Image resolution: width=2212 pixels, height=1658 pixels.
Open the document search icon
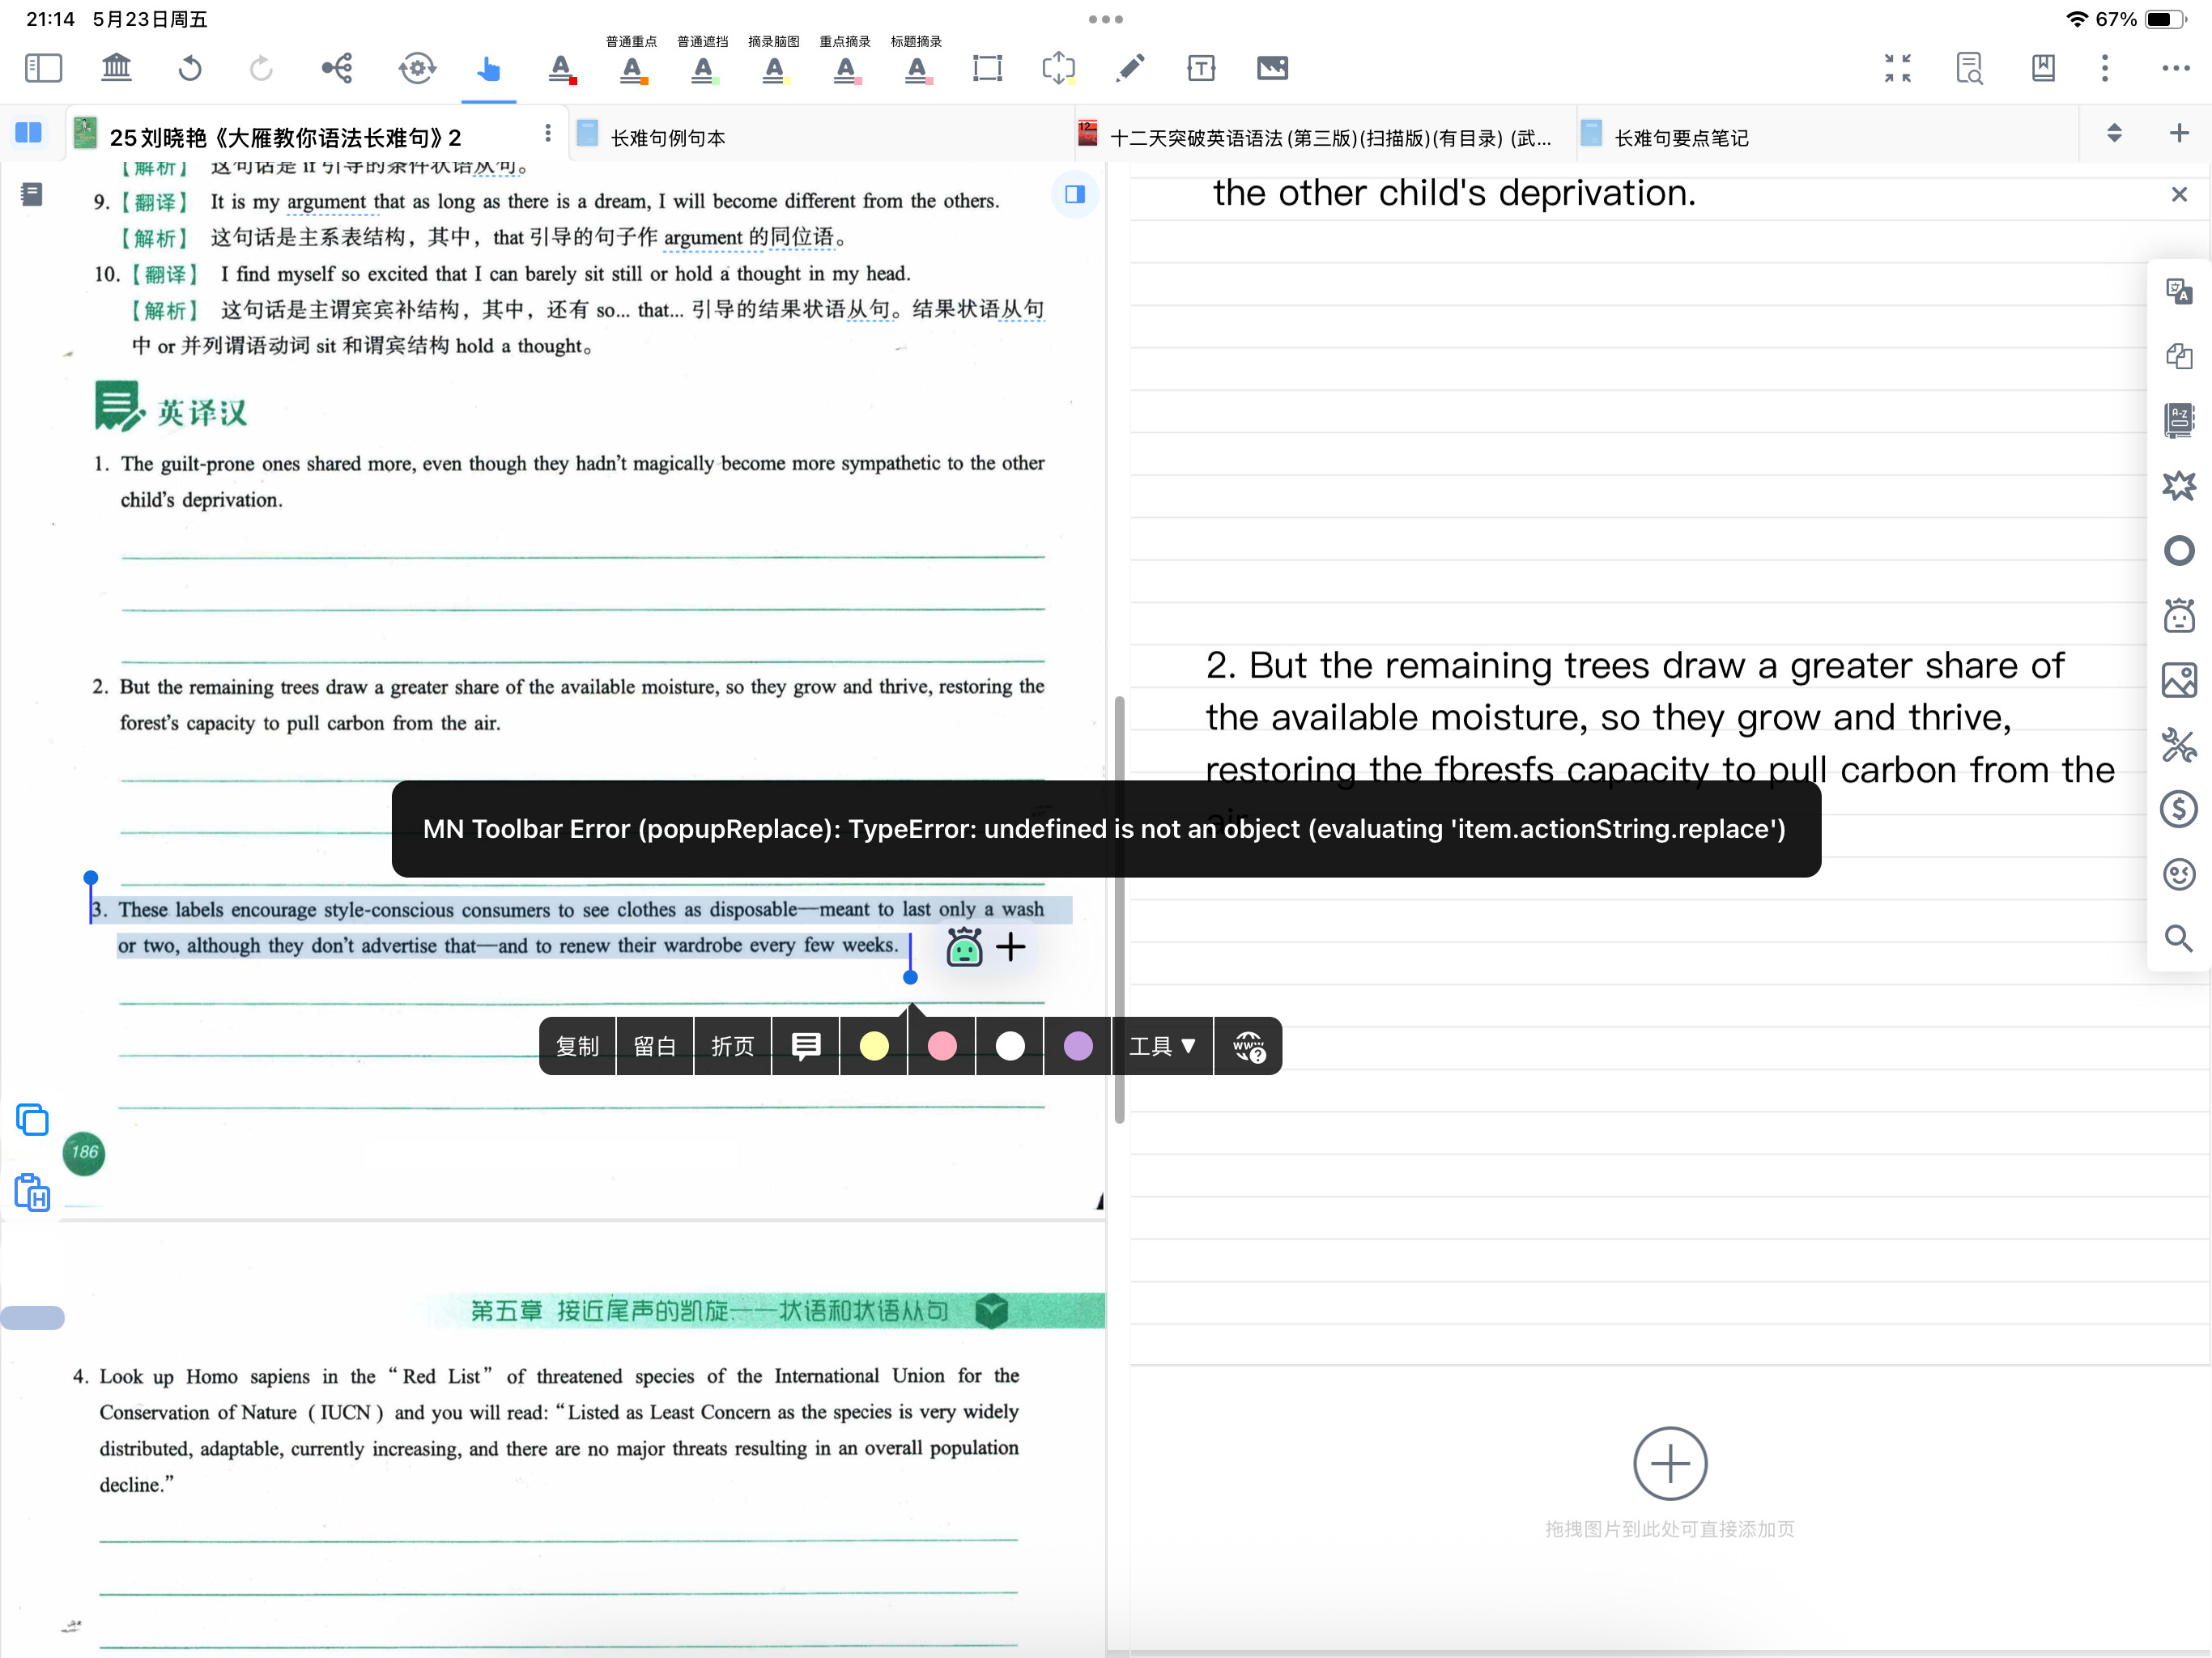1969,68
